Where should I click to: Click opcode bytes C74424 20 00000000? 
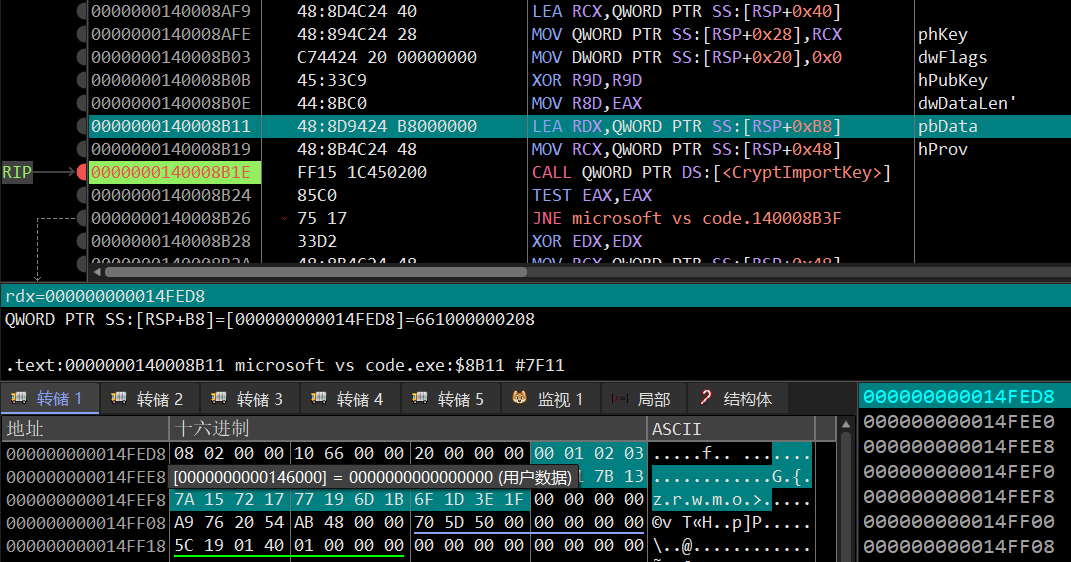coord(387,57)
